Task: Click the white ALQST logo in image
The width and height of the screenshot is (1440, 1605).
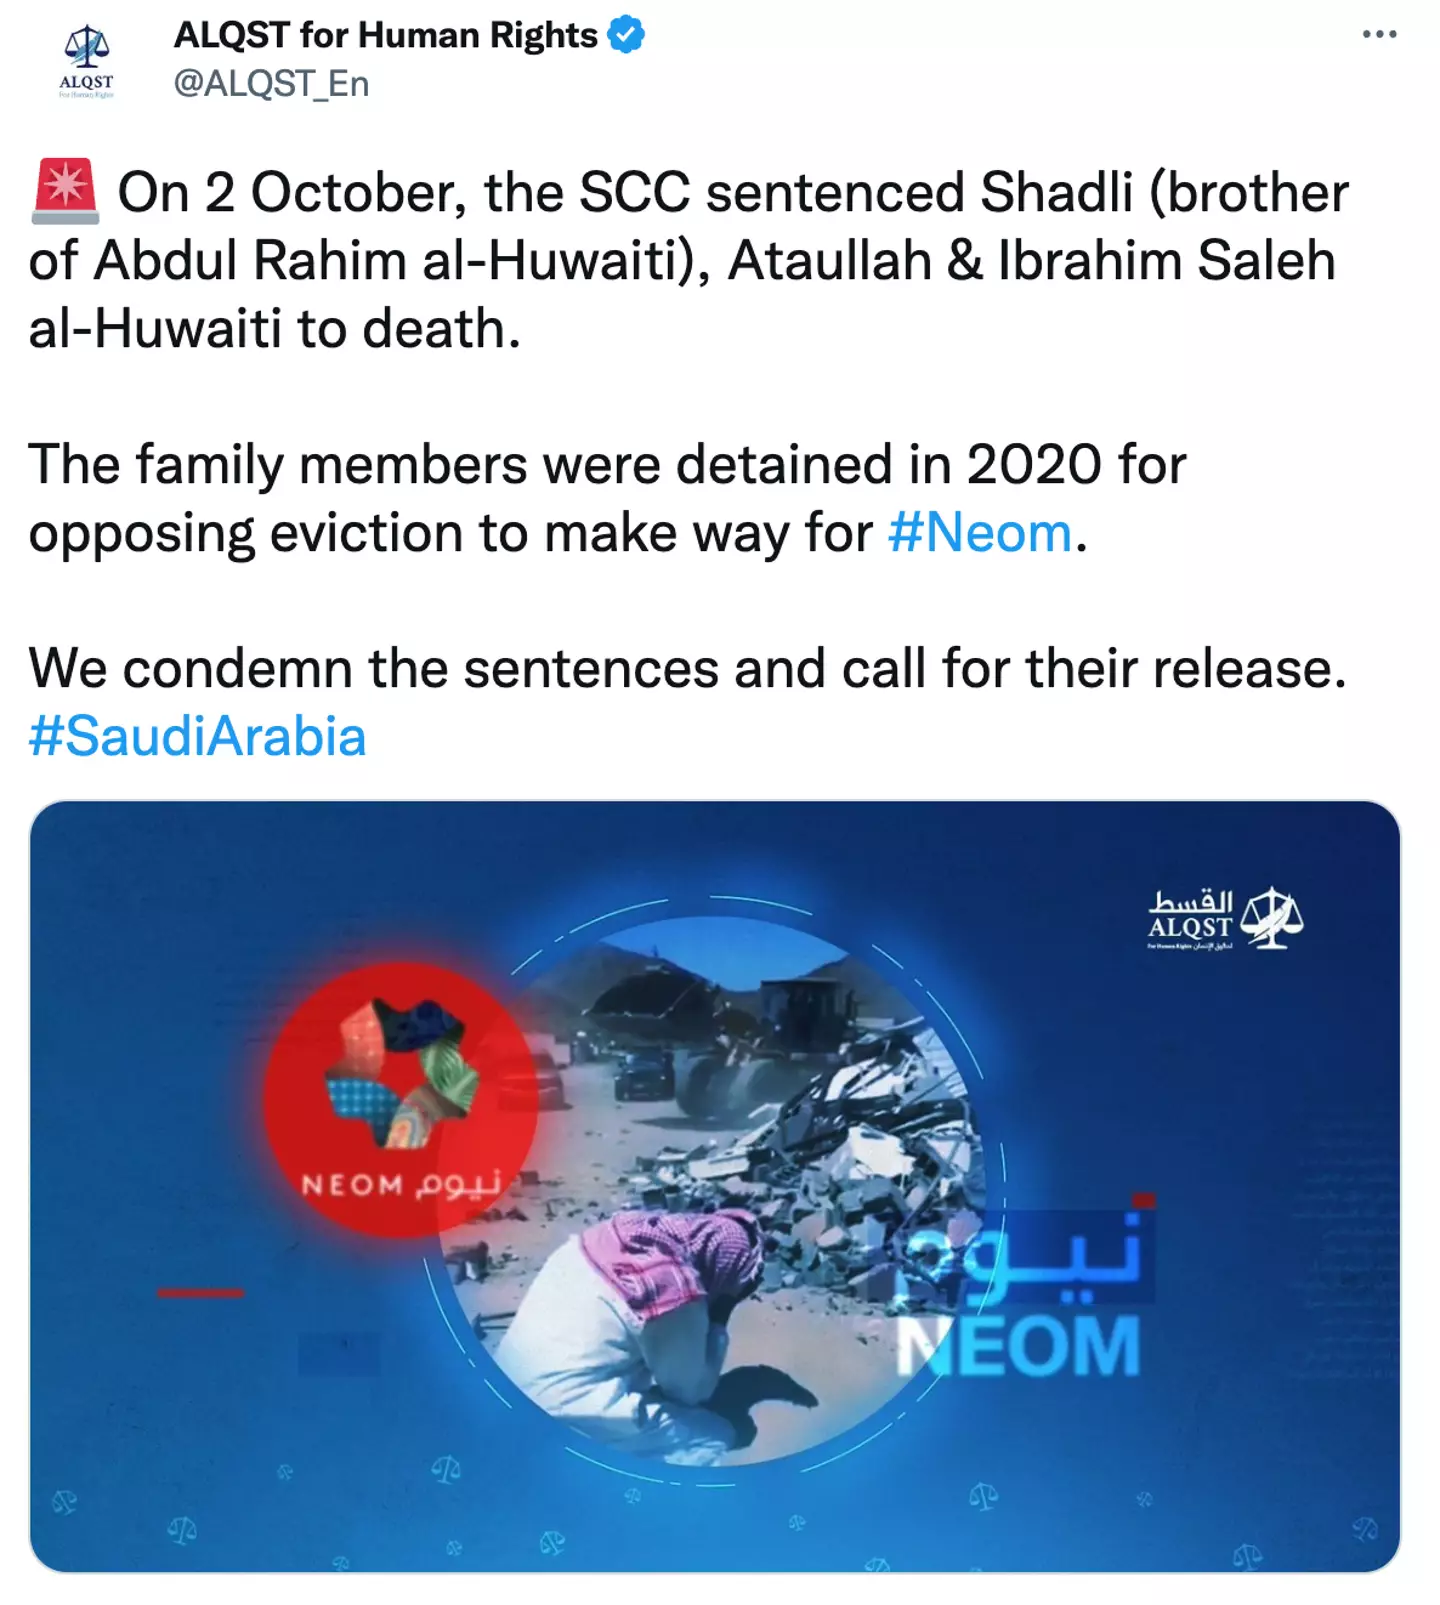Action: [1225, 918]
